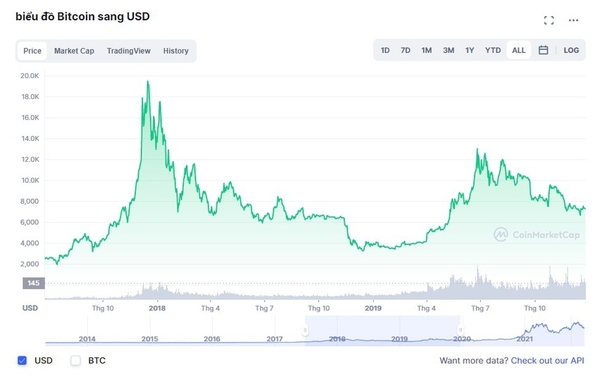Screen dimensions: 600x390
Task: Open the History tab
Action: pyautogui.click(x=176, y=51)
